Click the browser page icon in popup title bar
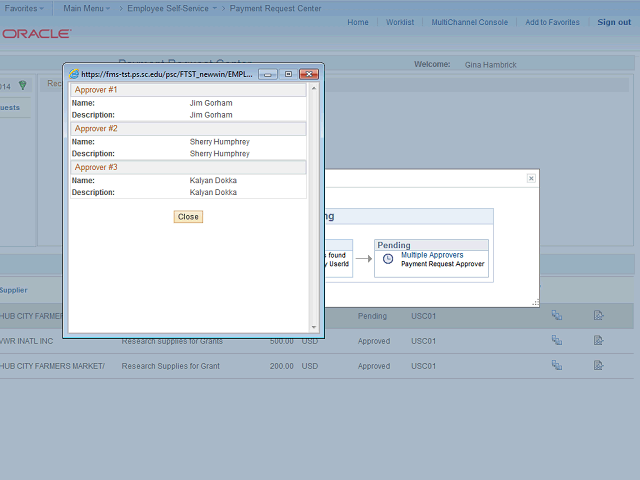This screenshot has width=640, height=480. pos(73,74)
